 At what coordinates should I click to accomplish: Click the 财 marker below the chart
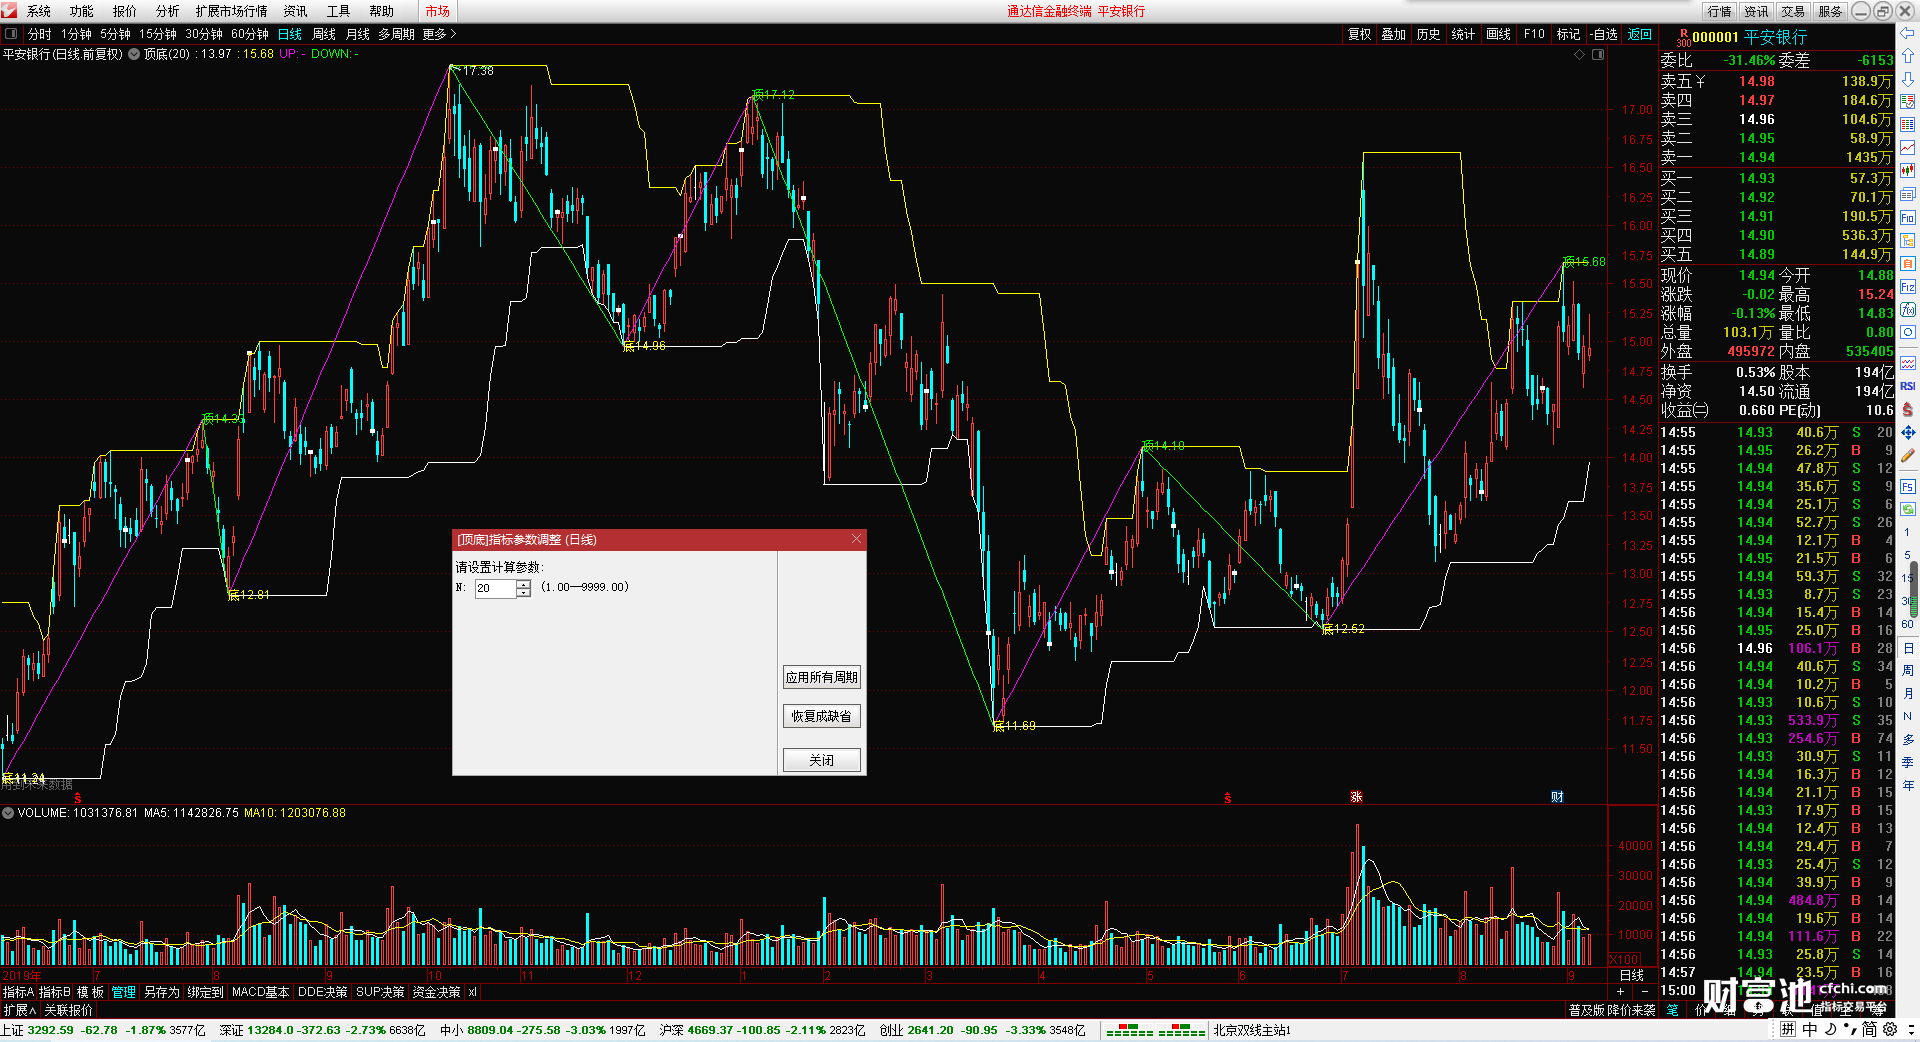tap(1557, 797)
